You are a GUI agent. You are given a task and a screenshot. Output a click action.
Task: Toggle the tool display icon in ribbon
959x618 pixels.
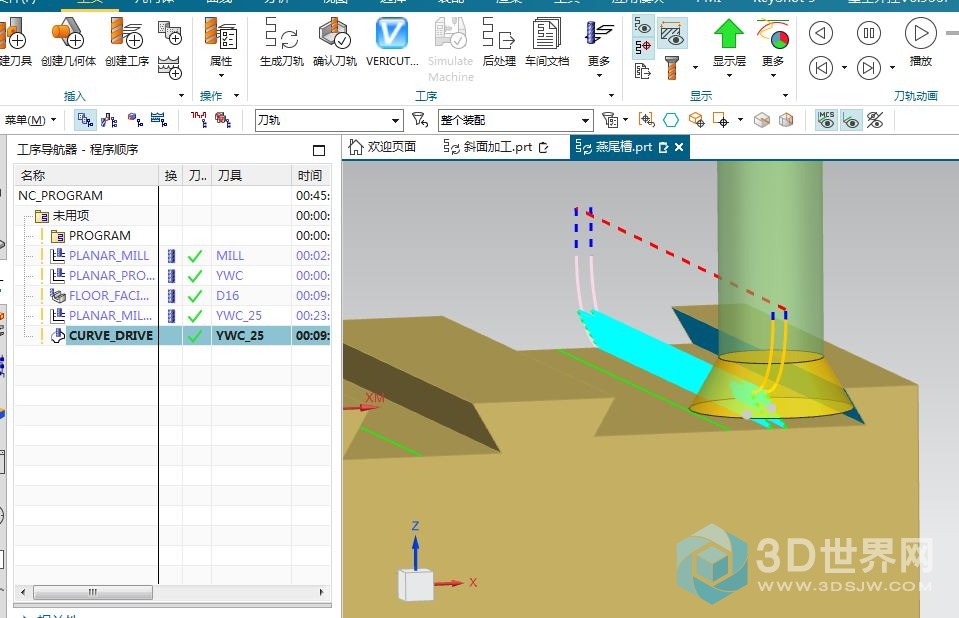672,68
